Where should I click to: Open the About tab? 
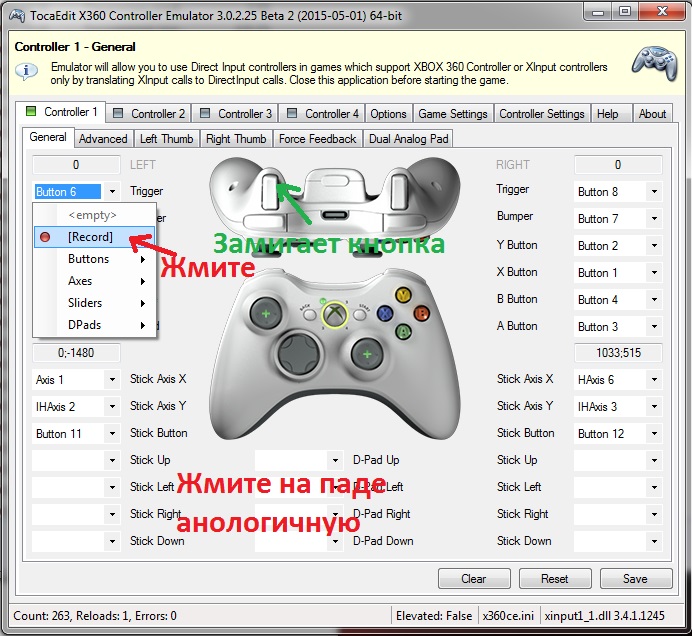click(652, 113)
